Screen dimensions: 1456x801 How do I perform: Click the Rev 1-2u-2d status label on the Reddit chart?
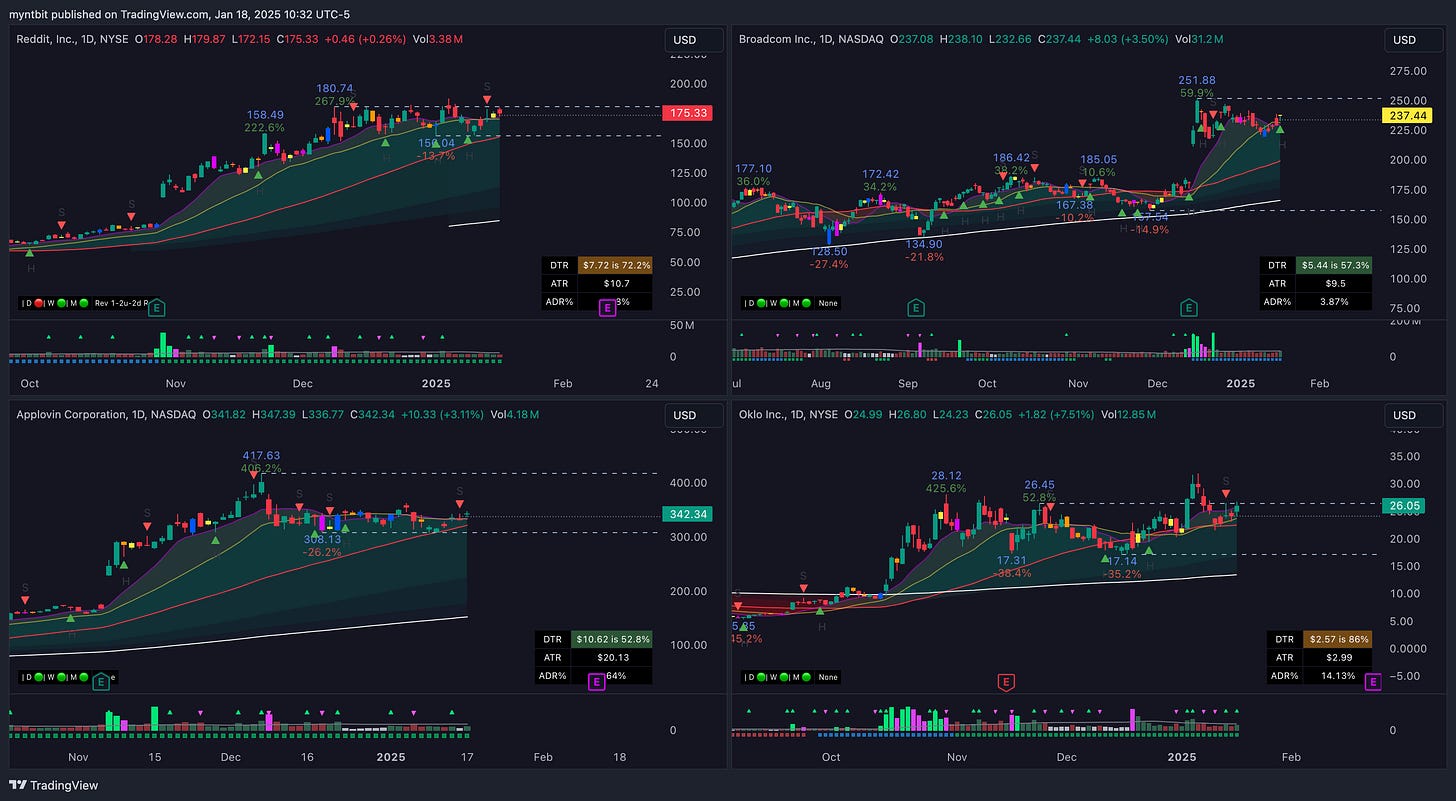coord(119,303)
